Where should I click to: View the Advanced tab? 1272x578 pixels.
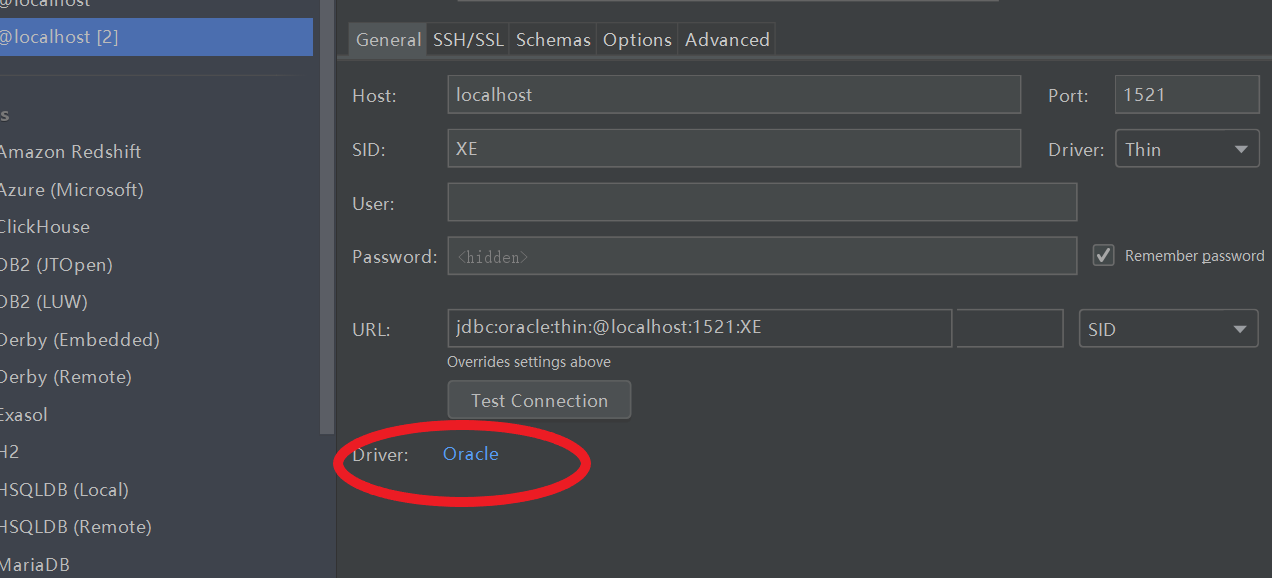[726, 39]
